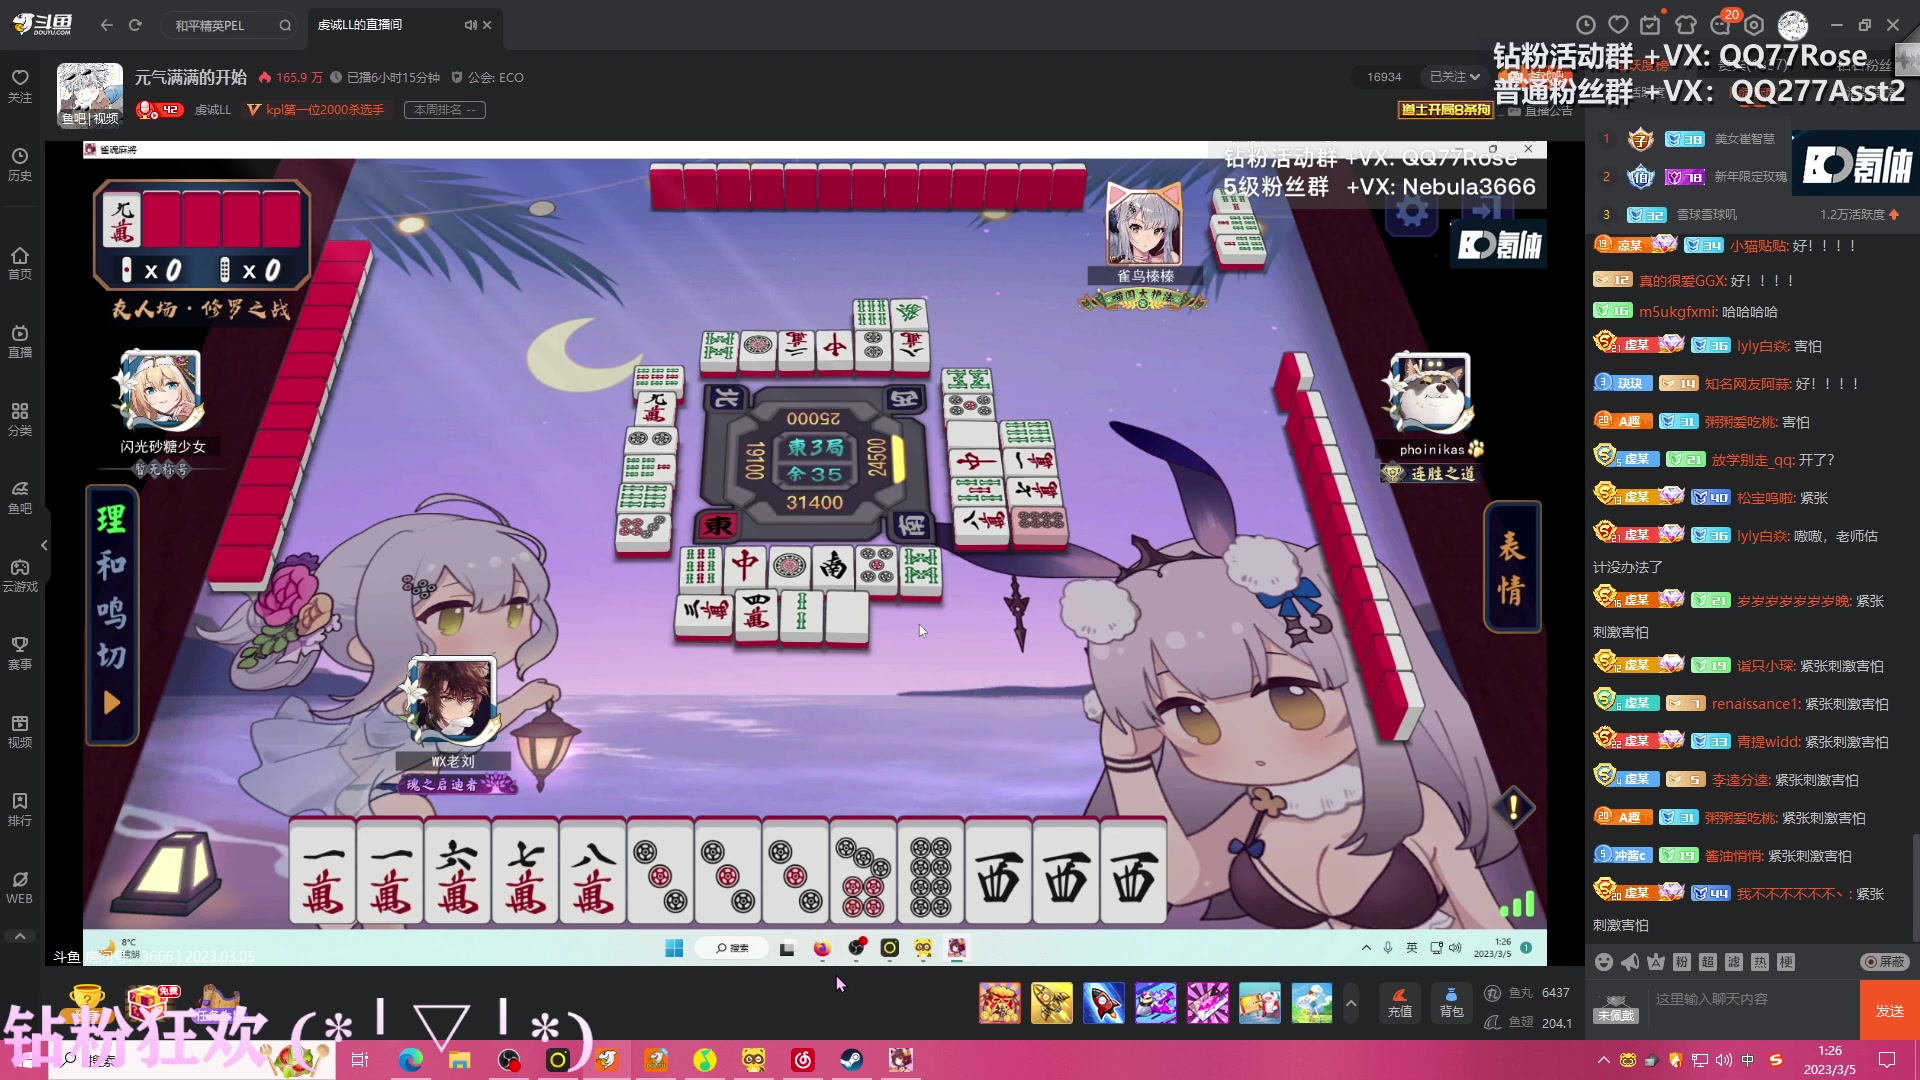Click the megaphone broadcast icon in chat toolbar
Screen dimensions: 1920x1080
(x=1630, y=962)
